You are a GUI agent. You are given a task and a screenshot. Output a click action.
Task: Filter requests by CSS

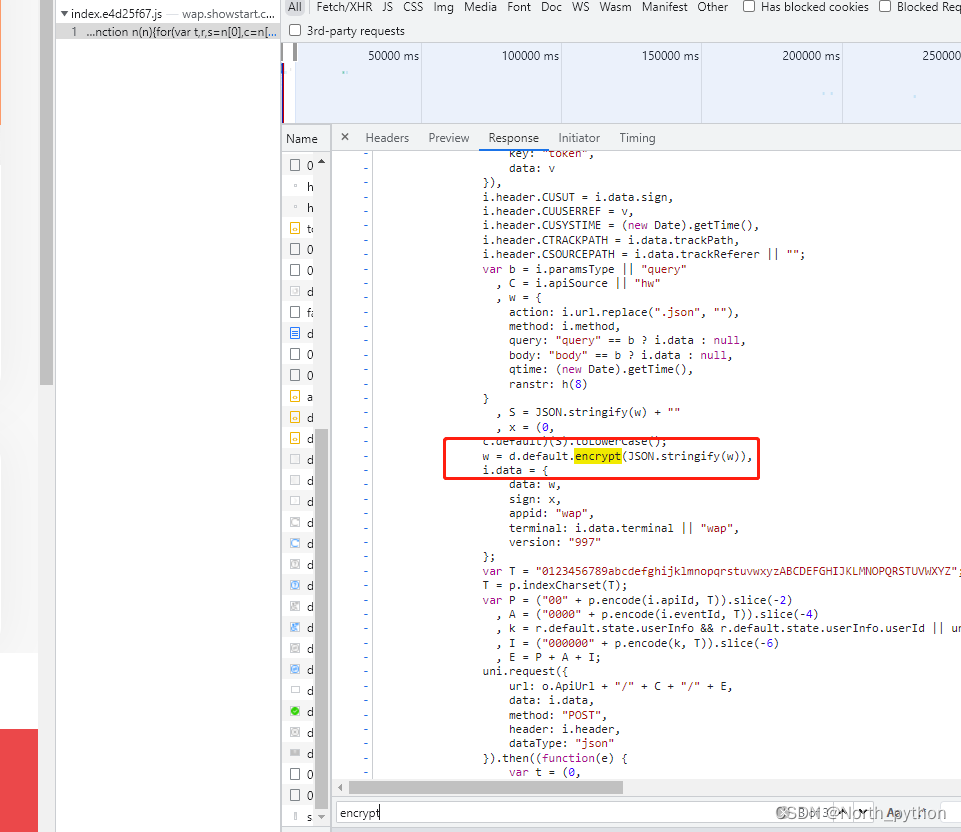413,7
